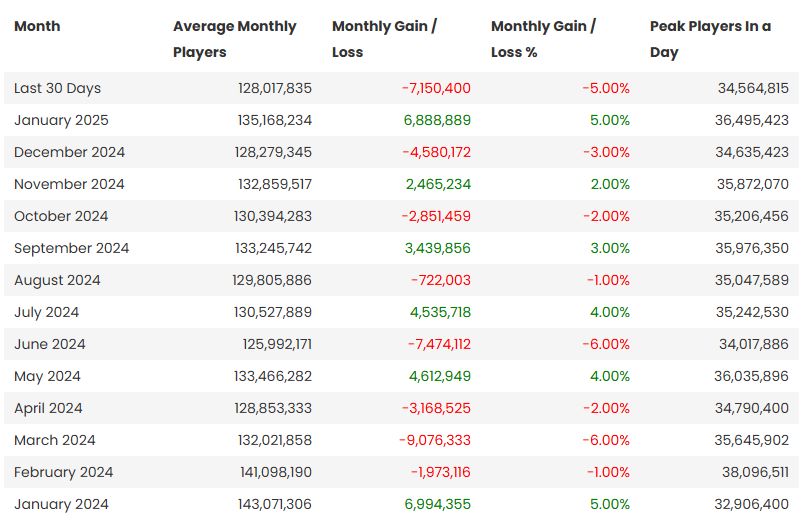
Task: Select the Last 30 Days row label
Action: [57, 88]
